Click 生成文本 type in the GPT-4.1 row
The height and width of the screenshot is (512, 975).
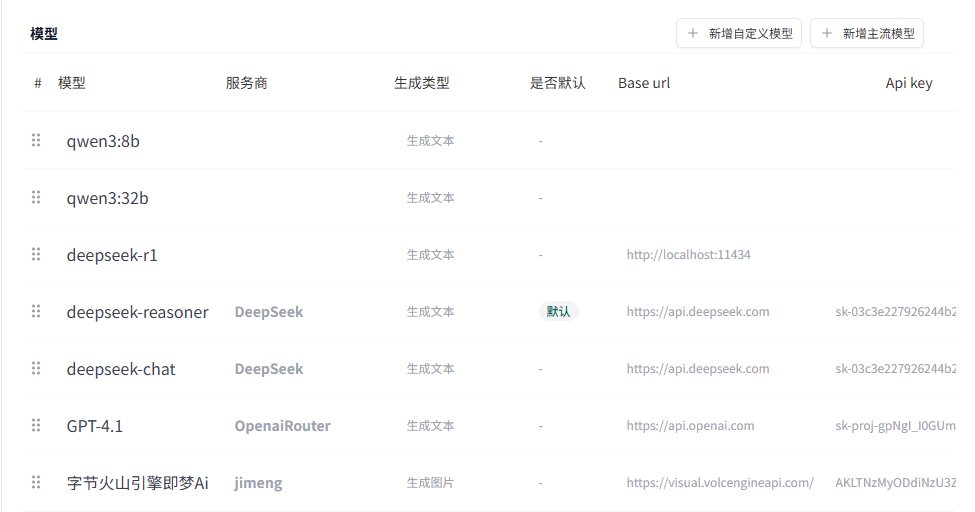pos(430,426)
